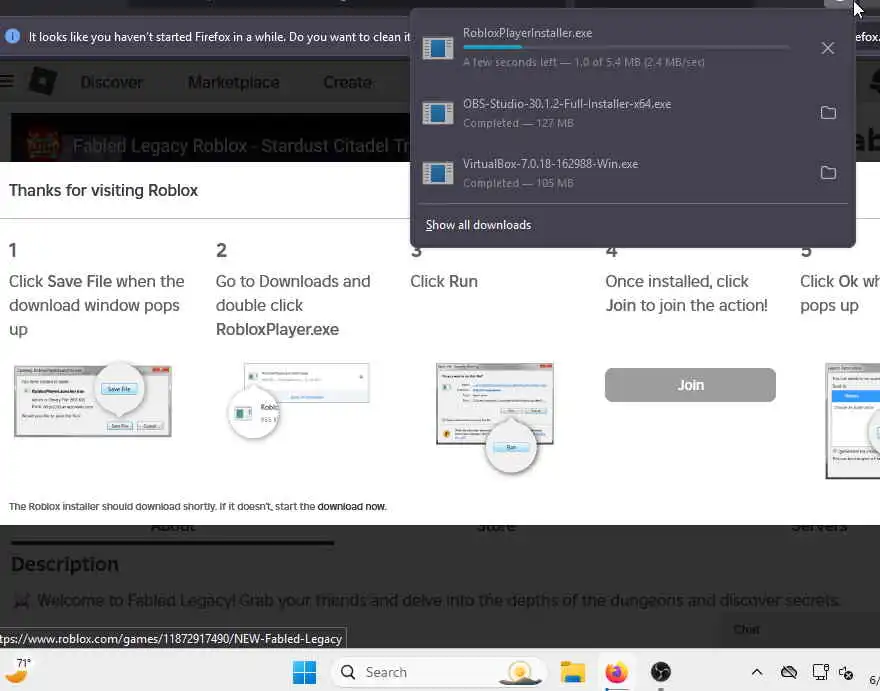The width and height of the screenshot is (880, 691).
Task: Open folder containing OBS-Studio installer
Action: (x=828, y=113)
